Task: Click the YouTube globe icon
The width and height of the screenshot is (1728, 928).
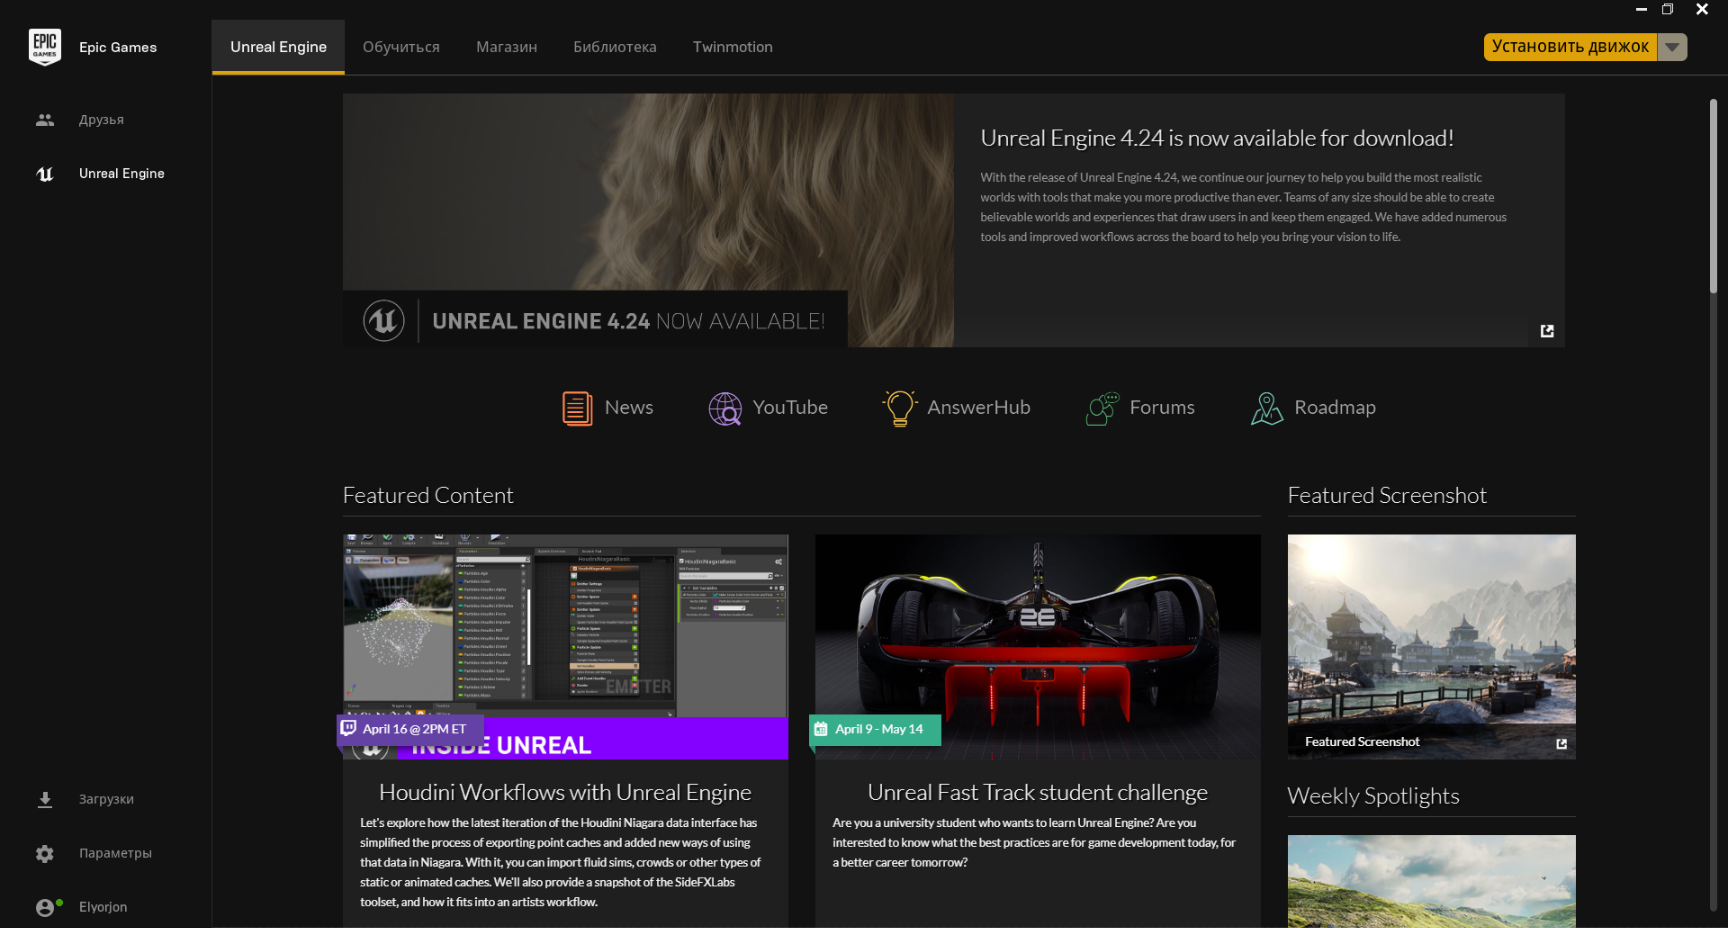Action: coord(725,408)
